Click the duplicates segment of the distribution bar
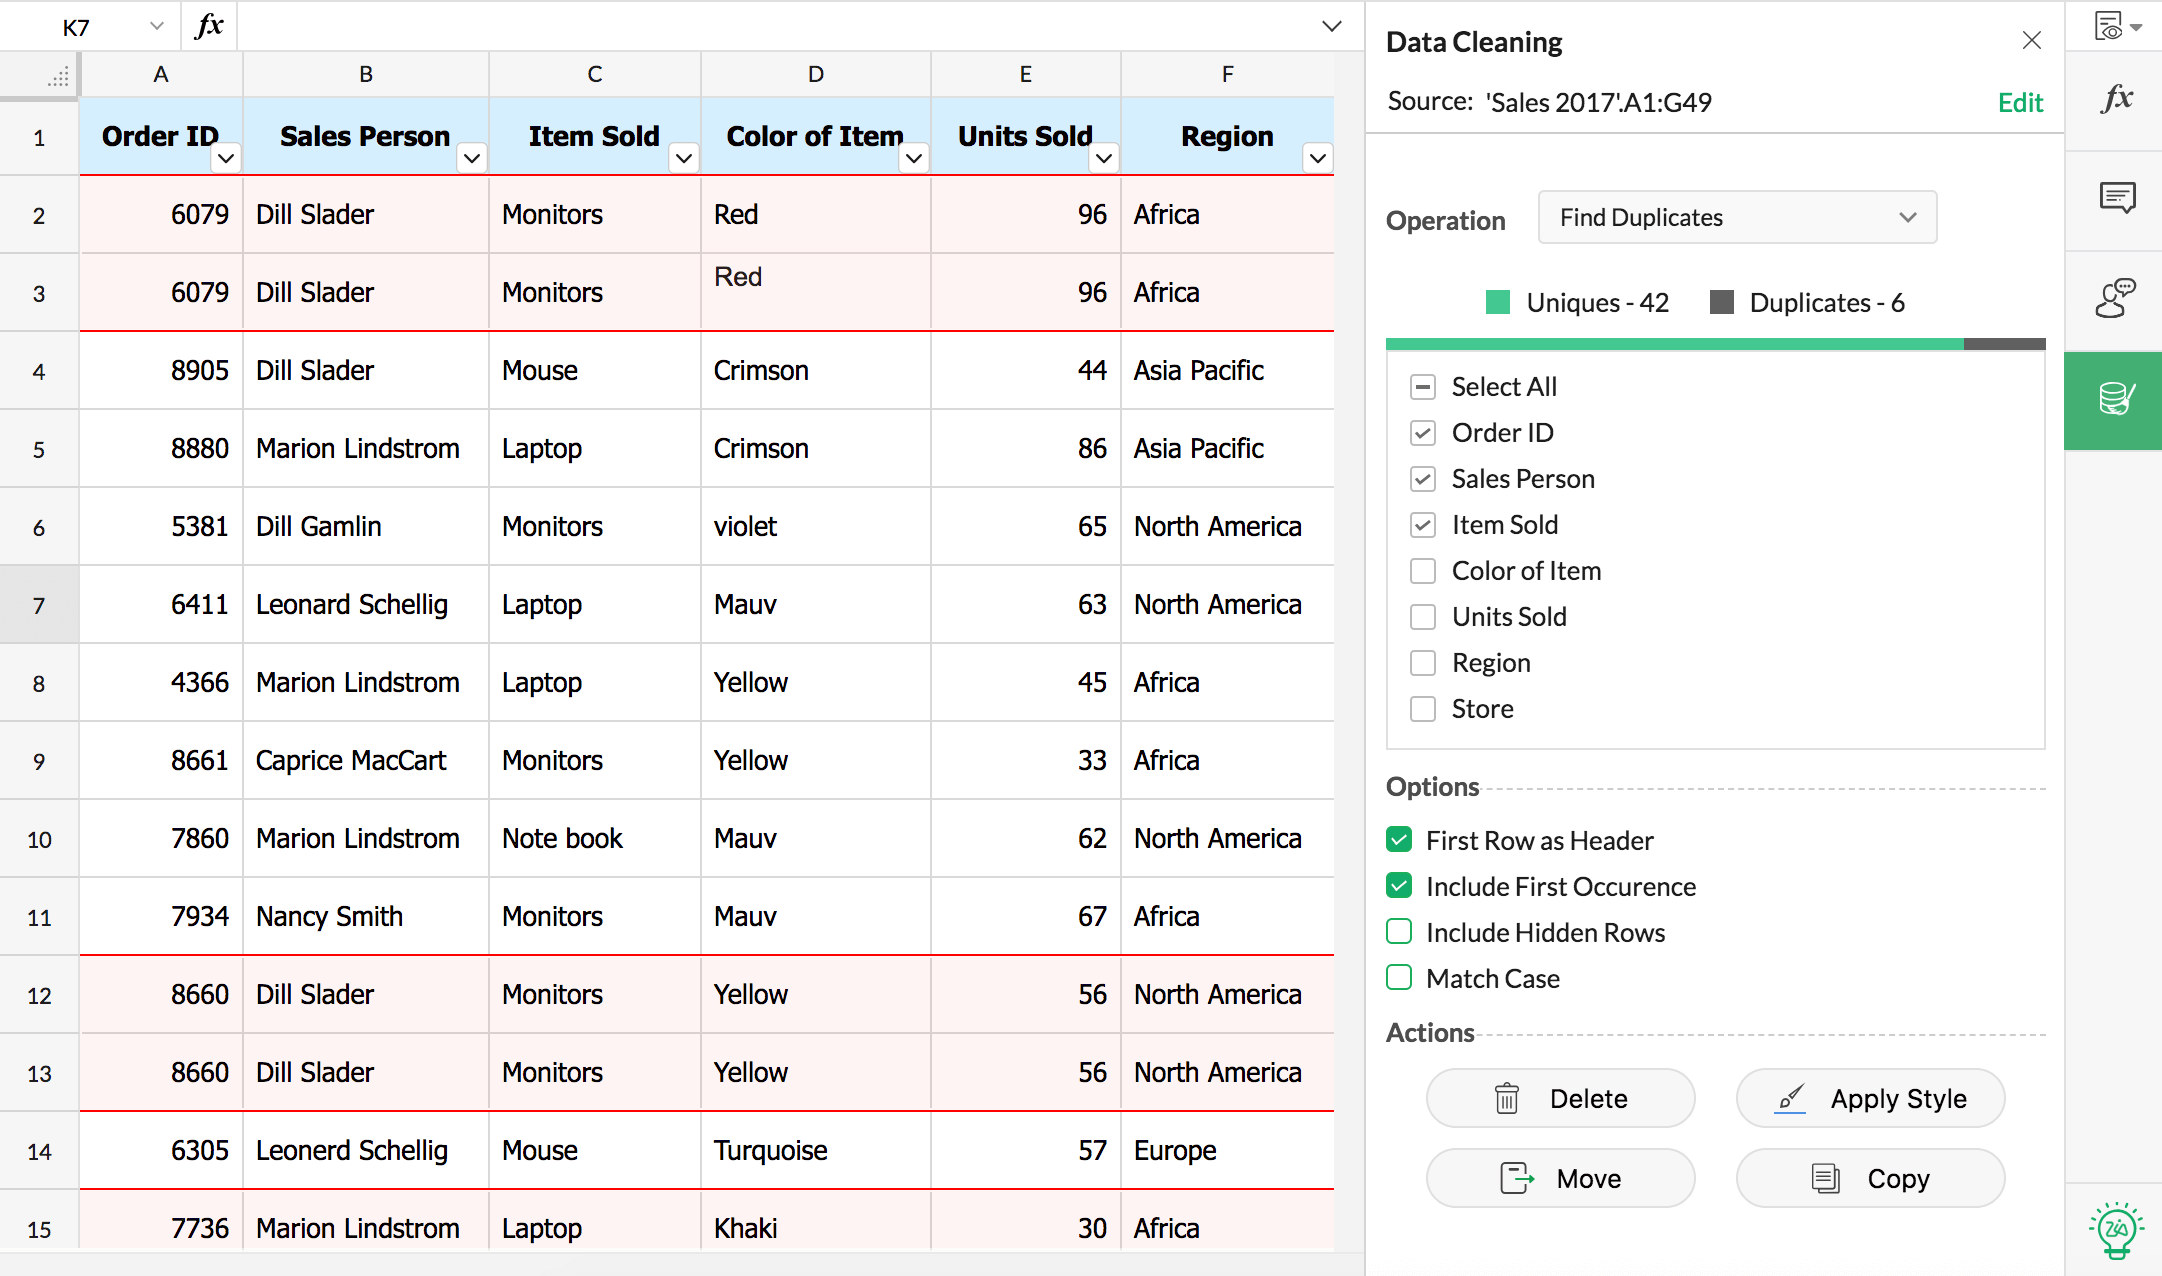The height and width of the screenshot is (1276, 2162). pyautogui.click(x=2000, y=343)
